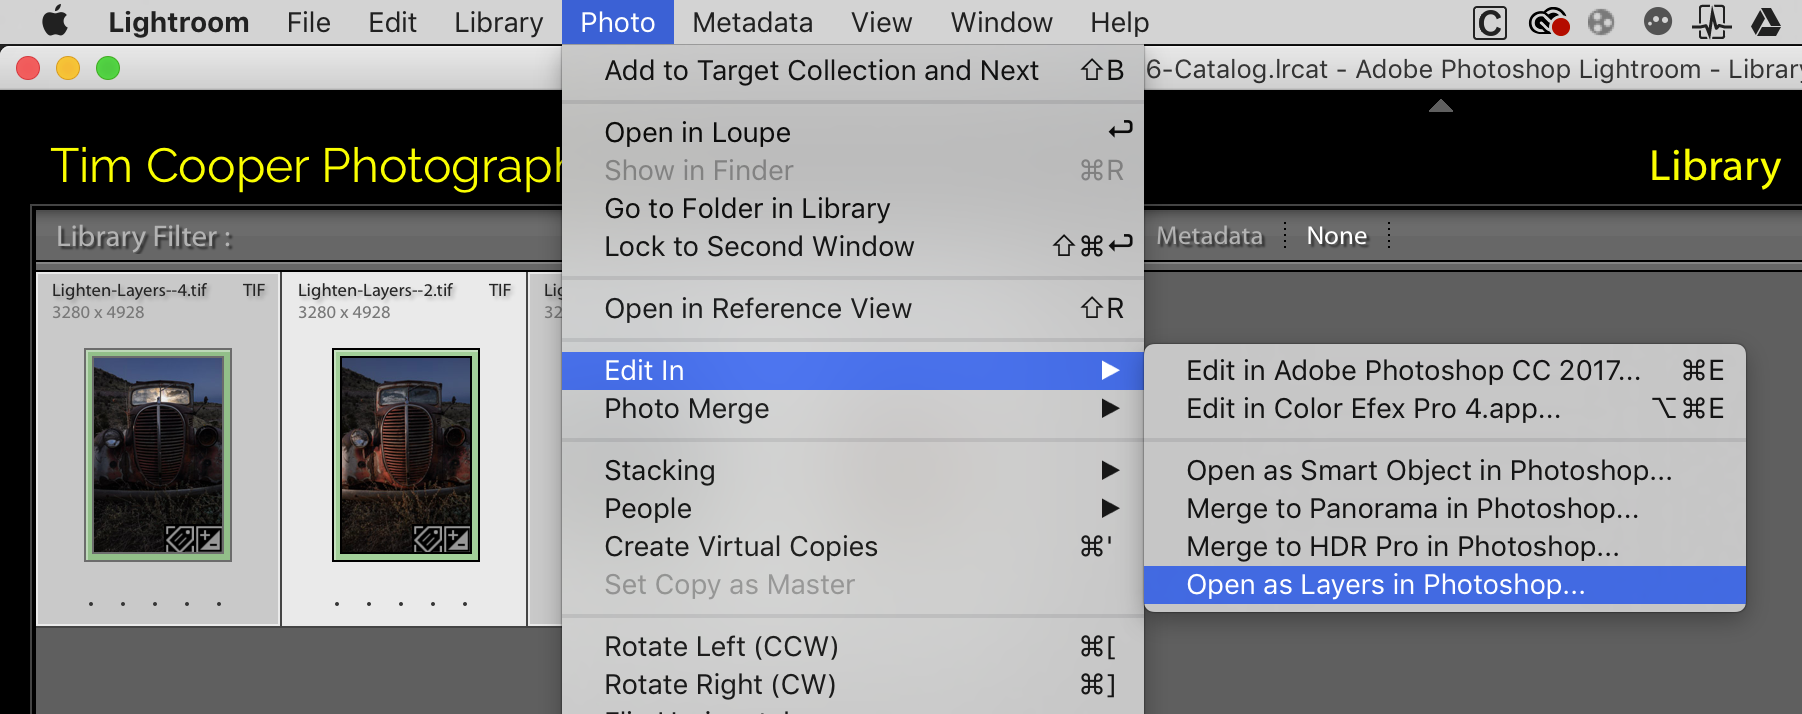Click the activity monitor pulse icon

click(1711, 21)
